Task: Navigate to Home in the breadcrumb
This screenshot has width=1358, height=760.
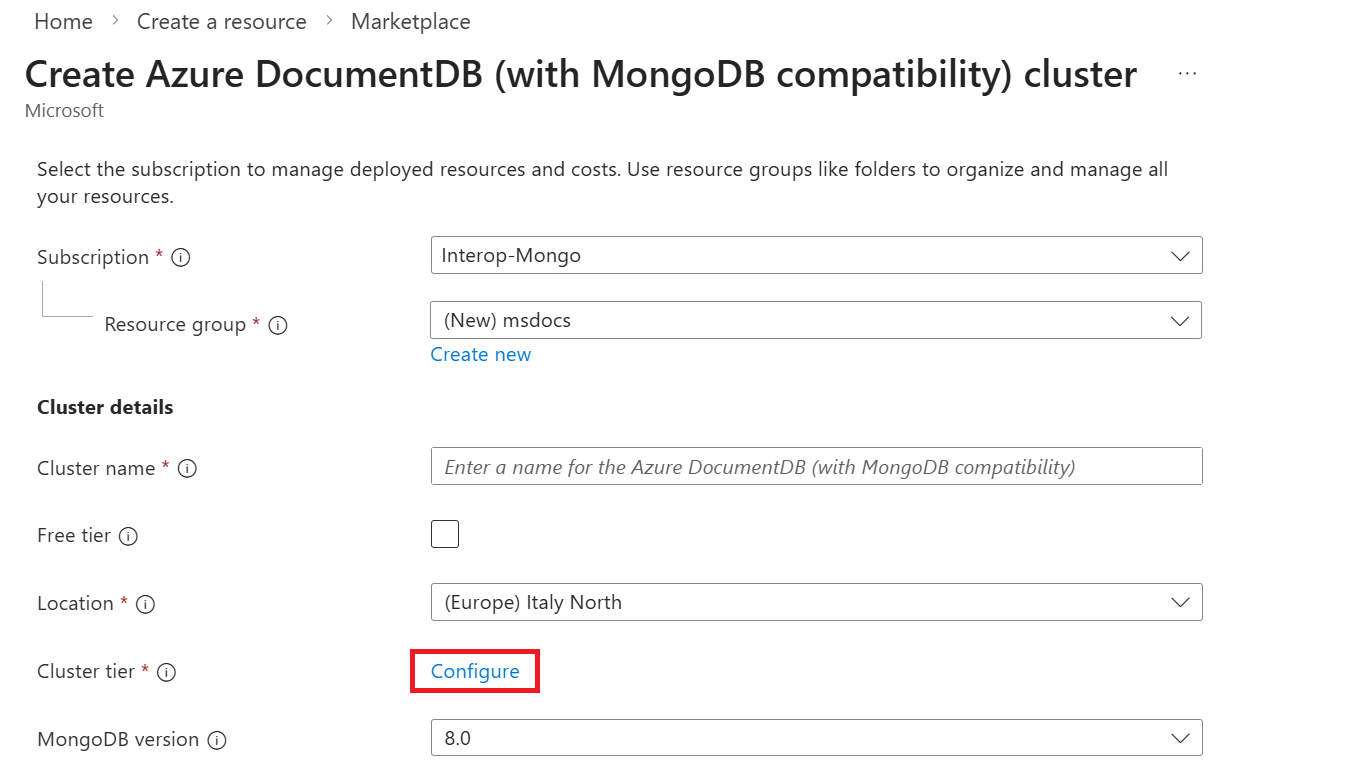Action: coord(63,21)
